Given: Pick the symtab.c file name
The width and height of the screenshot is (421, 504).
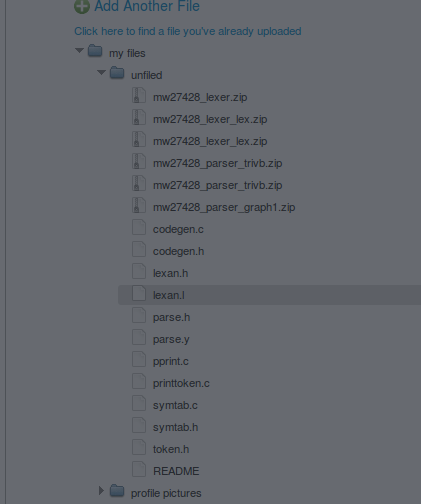Looking at the screenshot, I should 175,405.
